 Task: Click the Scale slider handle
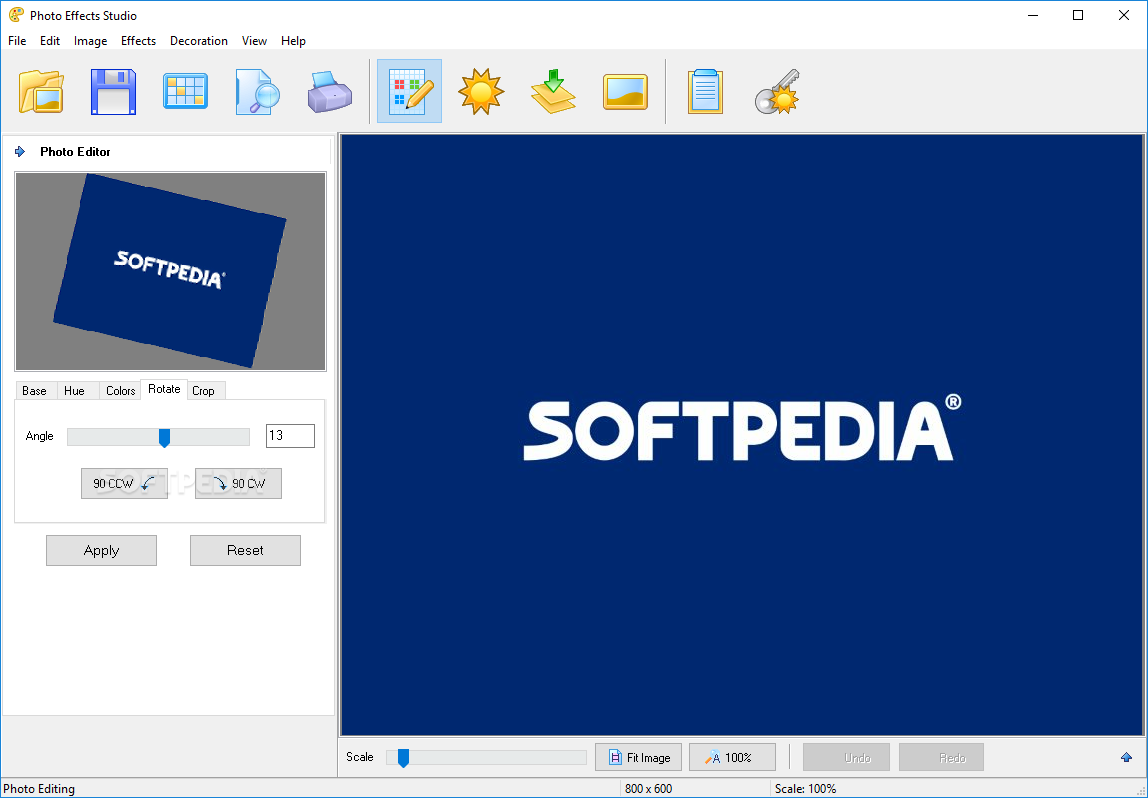pos(403,758)
